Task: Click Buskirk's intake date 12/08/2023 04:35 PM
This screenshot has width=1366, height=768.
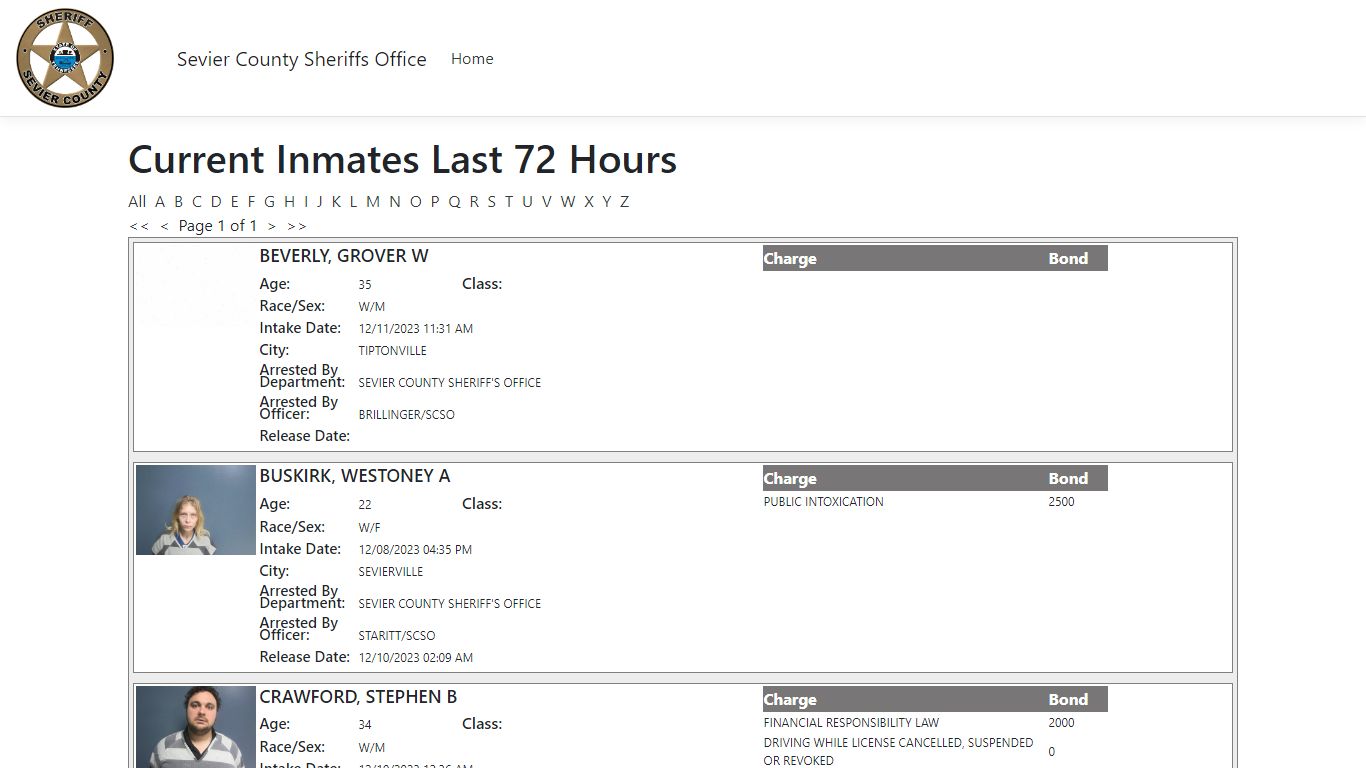Action: (415, 550)
